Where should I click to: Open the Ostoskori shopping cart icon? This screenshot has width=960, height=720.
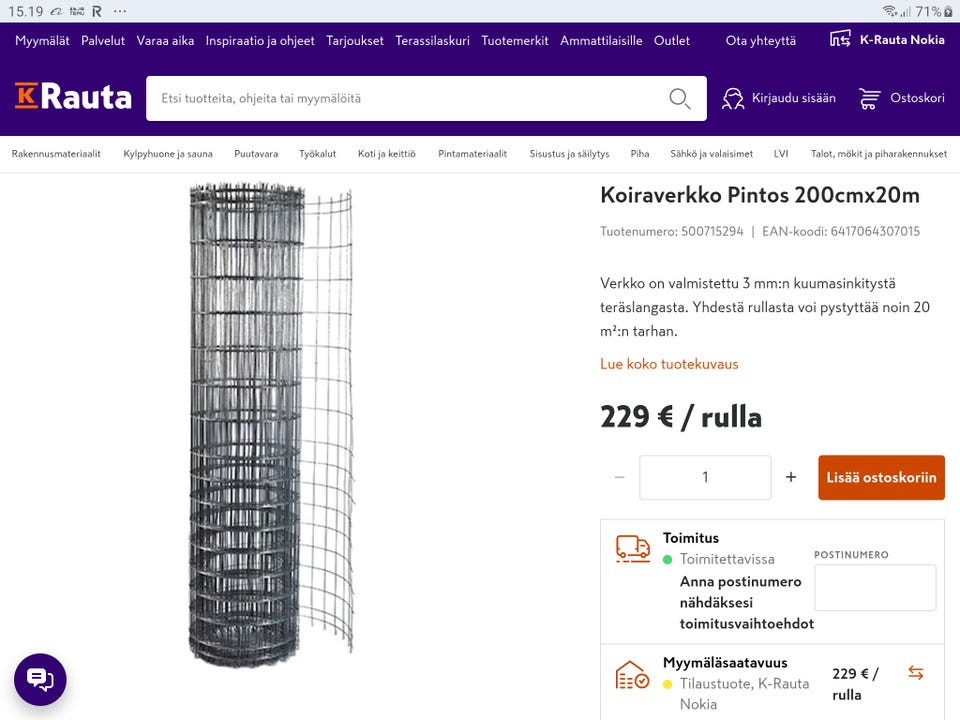click(x=868, y=99)
